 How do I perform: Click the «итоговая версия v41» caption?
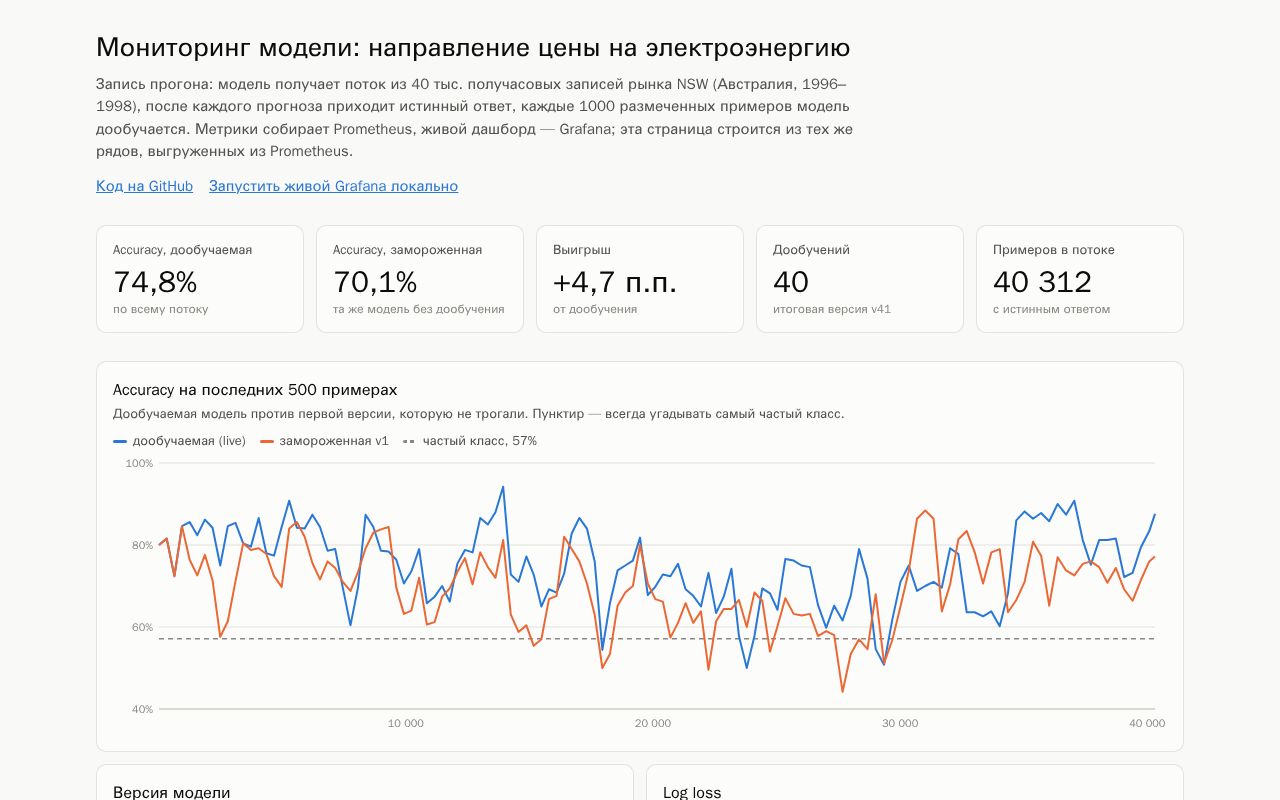click(x=832, y=309)
